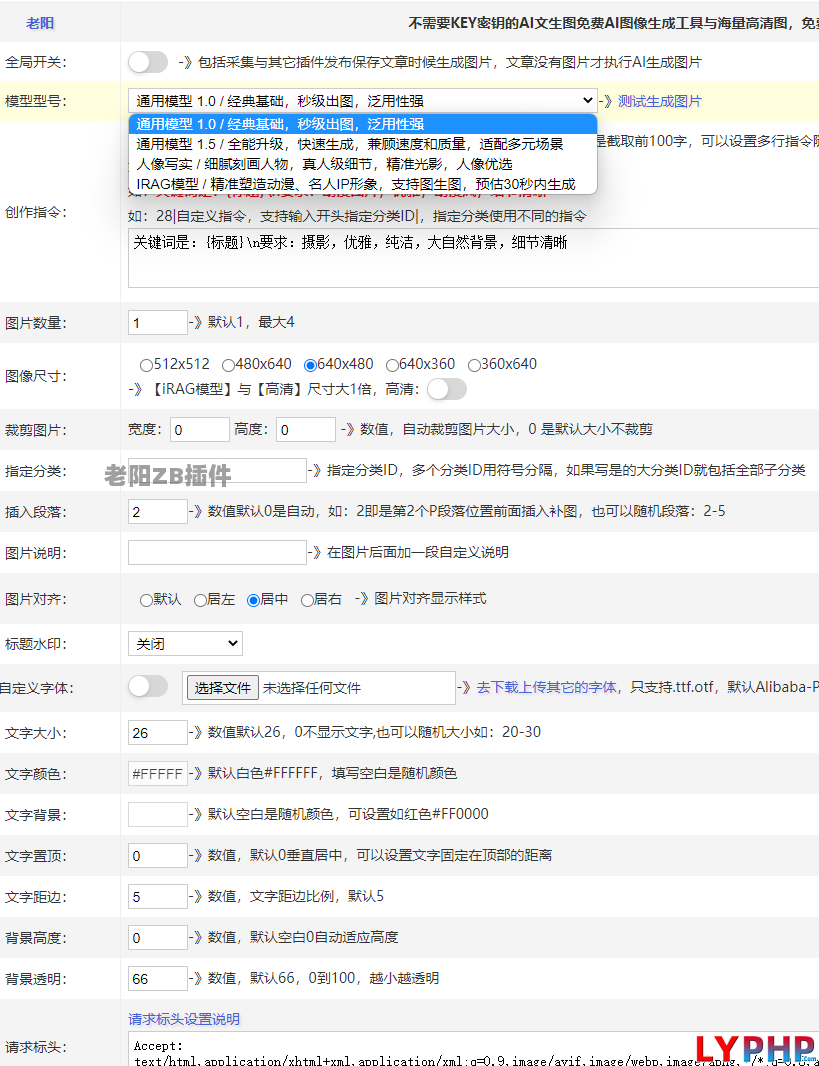Click the 裁剪图片 宽度 field
This screenshot has width=819, height=1066.
coord(200,430)
